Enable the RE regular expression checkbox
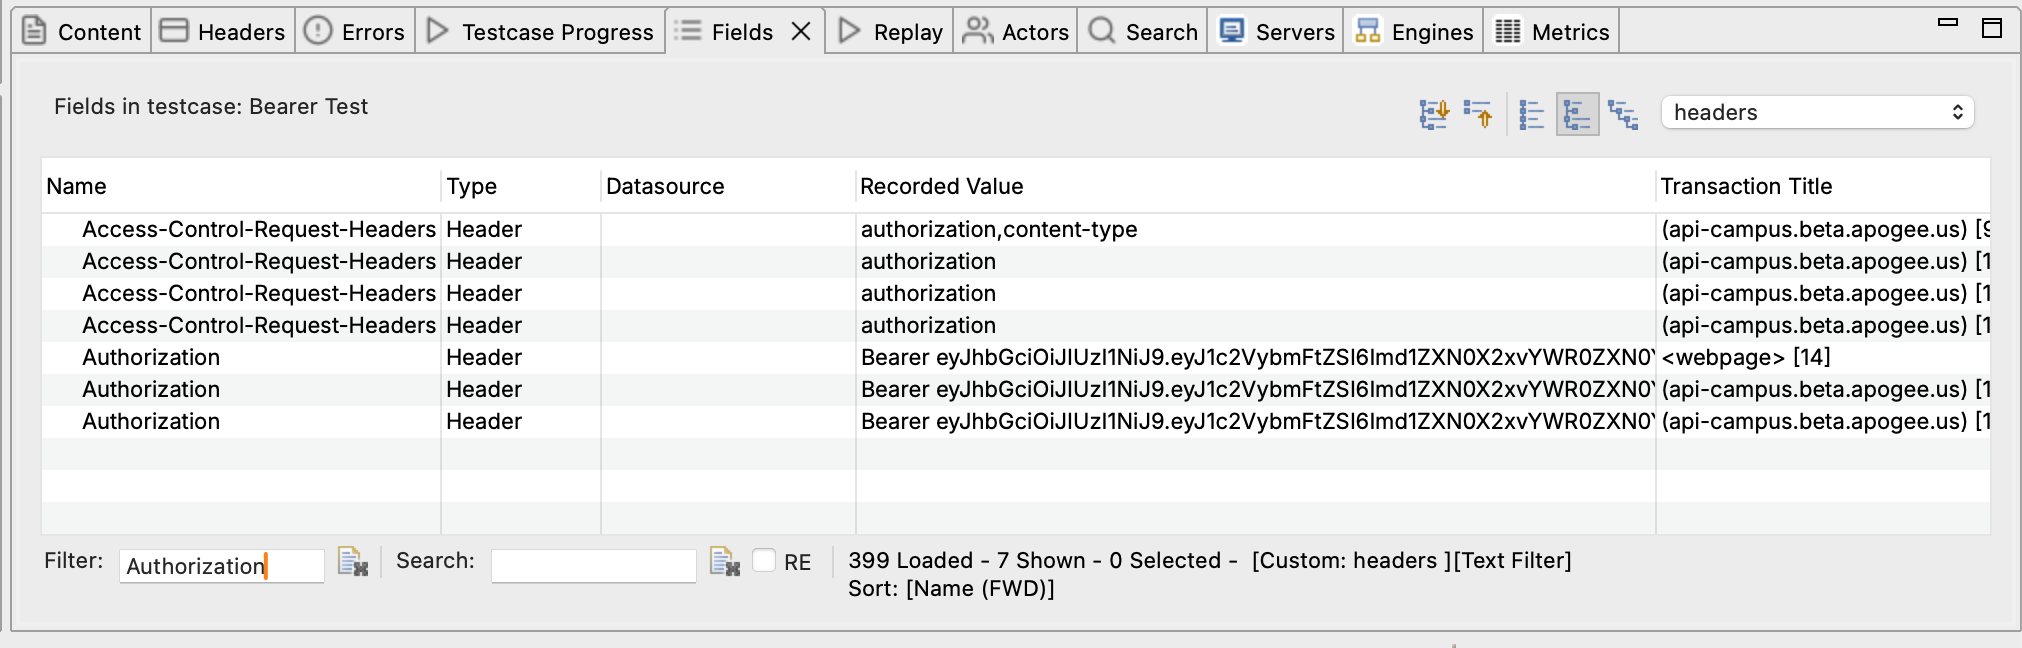The image size is (2022, 648). coord(764,561)
